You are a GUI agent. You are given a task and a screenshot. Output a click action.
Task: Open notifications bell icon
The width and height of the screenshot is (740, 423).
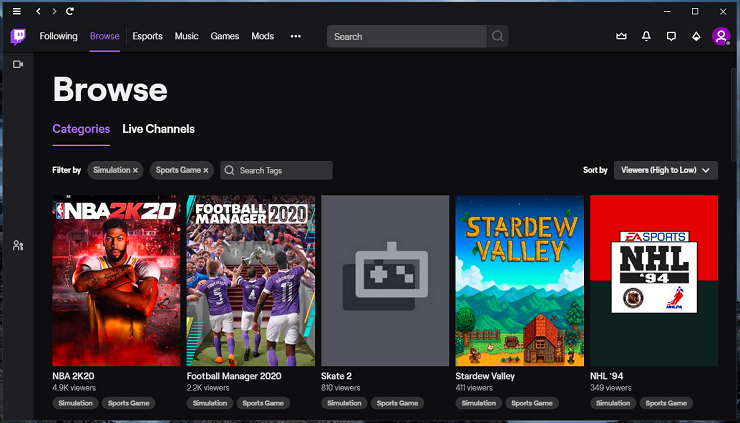(x=646, y=36)
